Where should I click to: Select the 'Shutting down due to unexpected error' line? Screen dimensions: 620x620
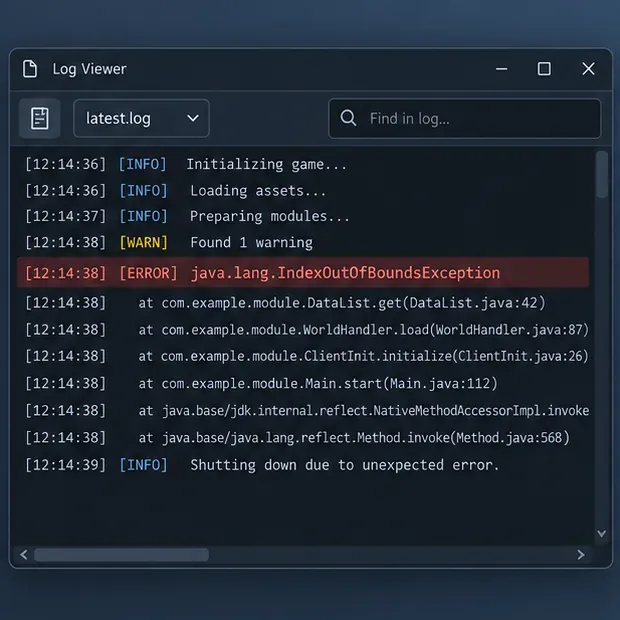262,465
